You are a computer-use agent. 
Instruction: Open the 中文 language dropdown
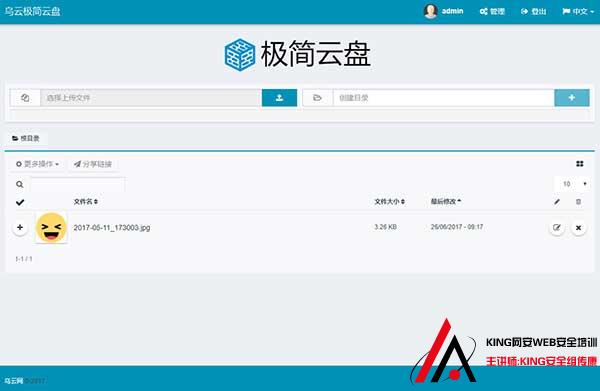tap(578, 11)
